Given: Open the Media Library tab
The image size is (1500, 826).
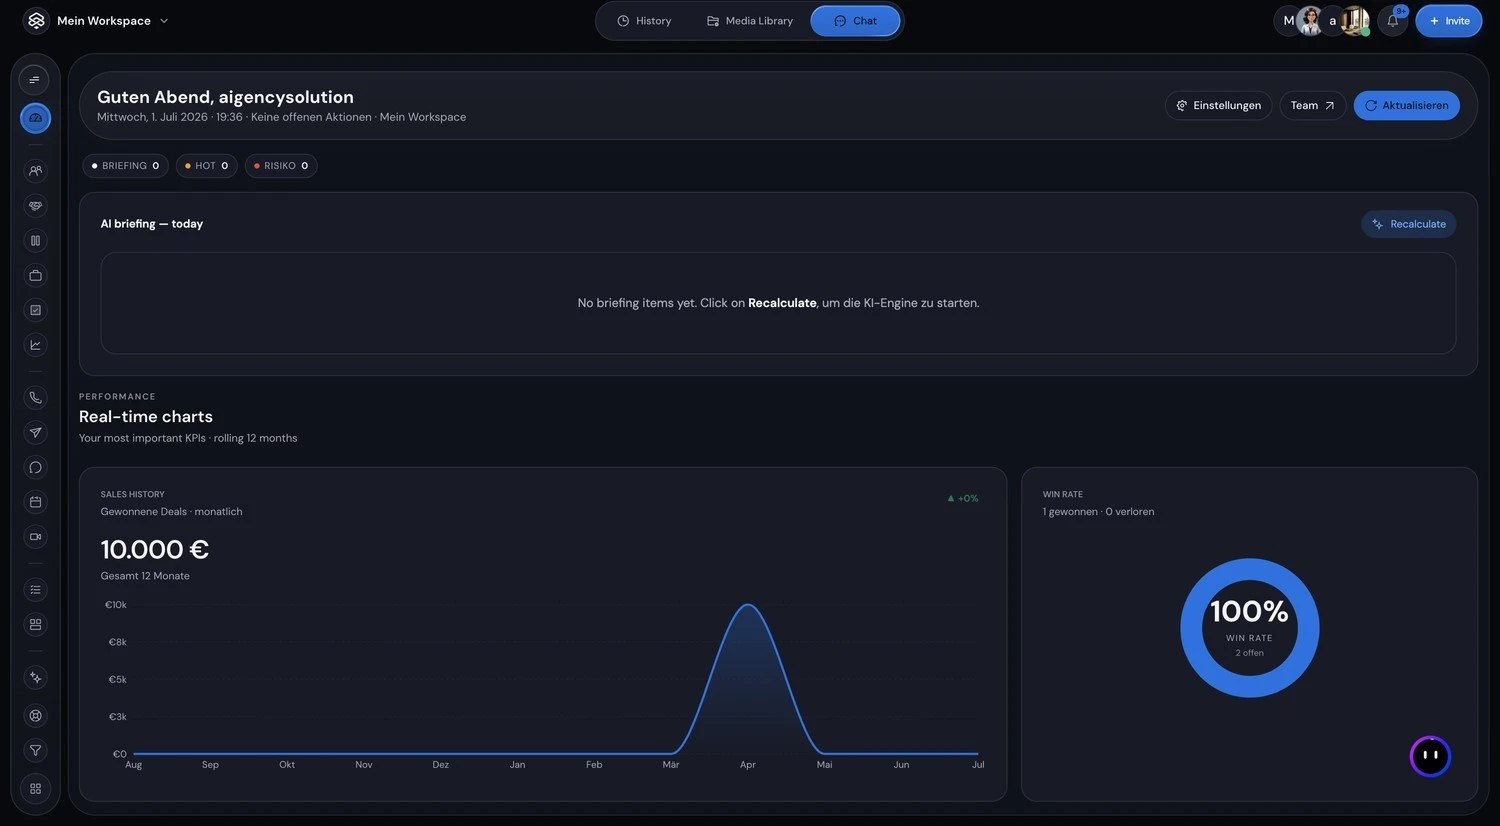Looking at the screenshot, I should (x=750, y=21).
